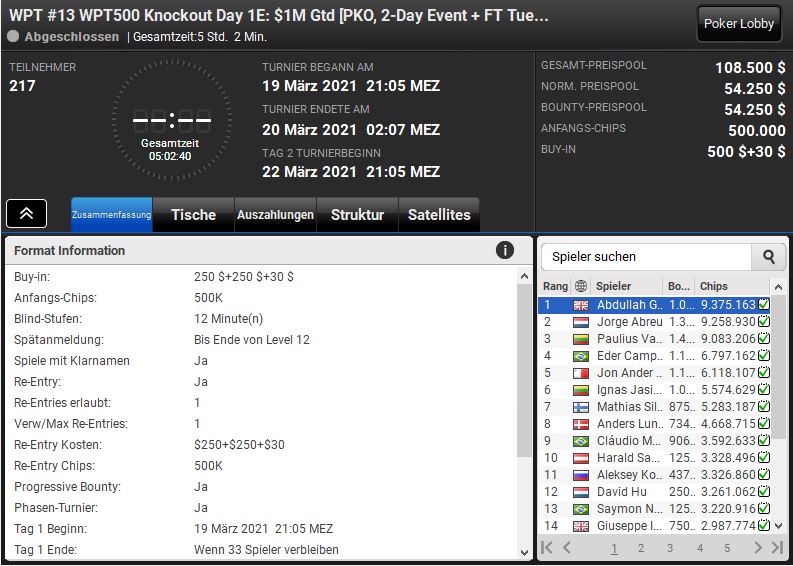The image size is (793, 566).
Task: Go to previous page of player list
Action: point(566,548)
